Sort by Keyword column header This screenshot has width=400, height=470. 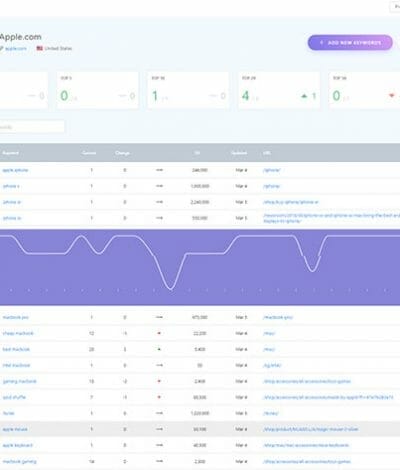pyautogui.click(x=10, y=153)
